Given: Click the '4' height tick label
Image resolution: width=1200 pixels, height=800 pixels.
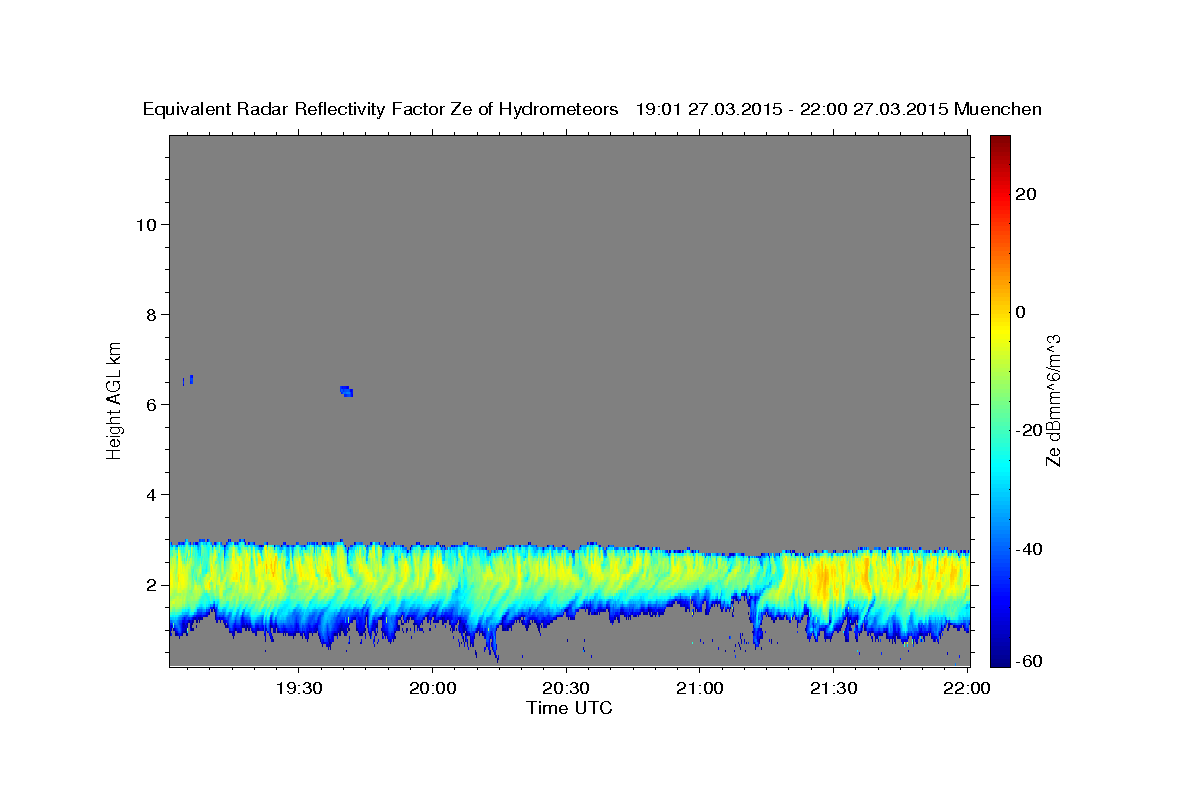Looking at the screenshot, I should tap(152, 494).
